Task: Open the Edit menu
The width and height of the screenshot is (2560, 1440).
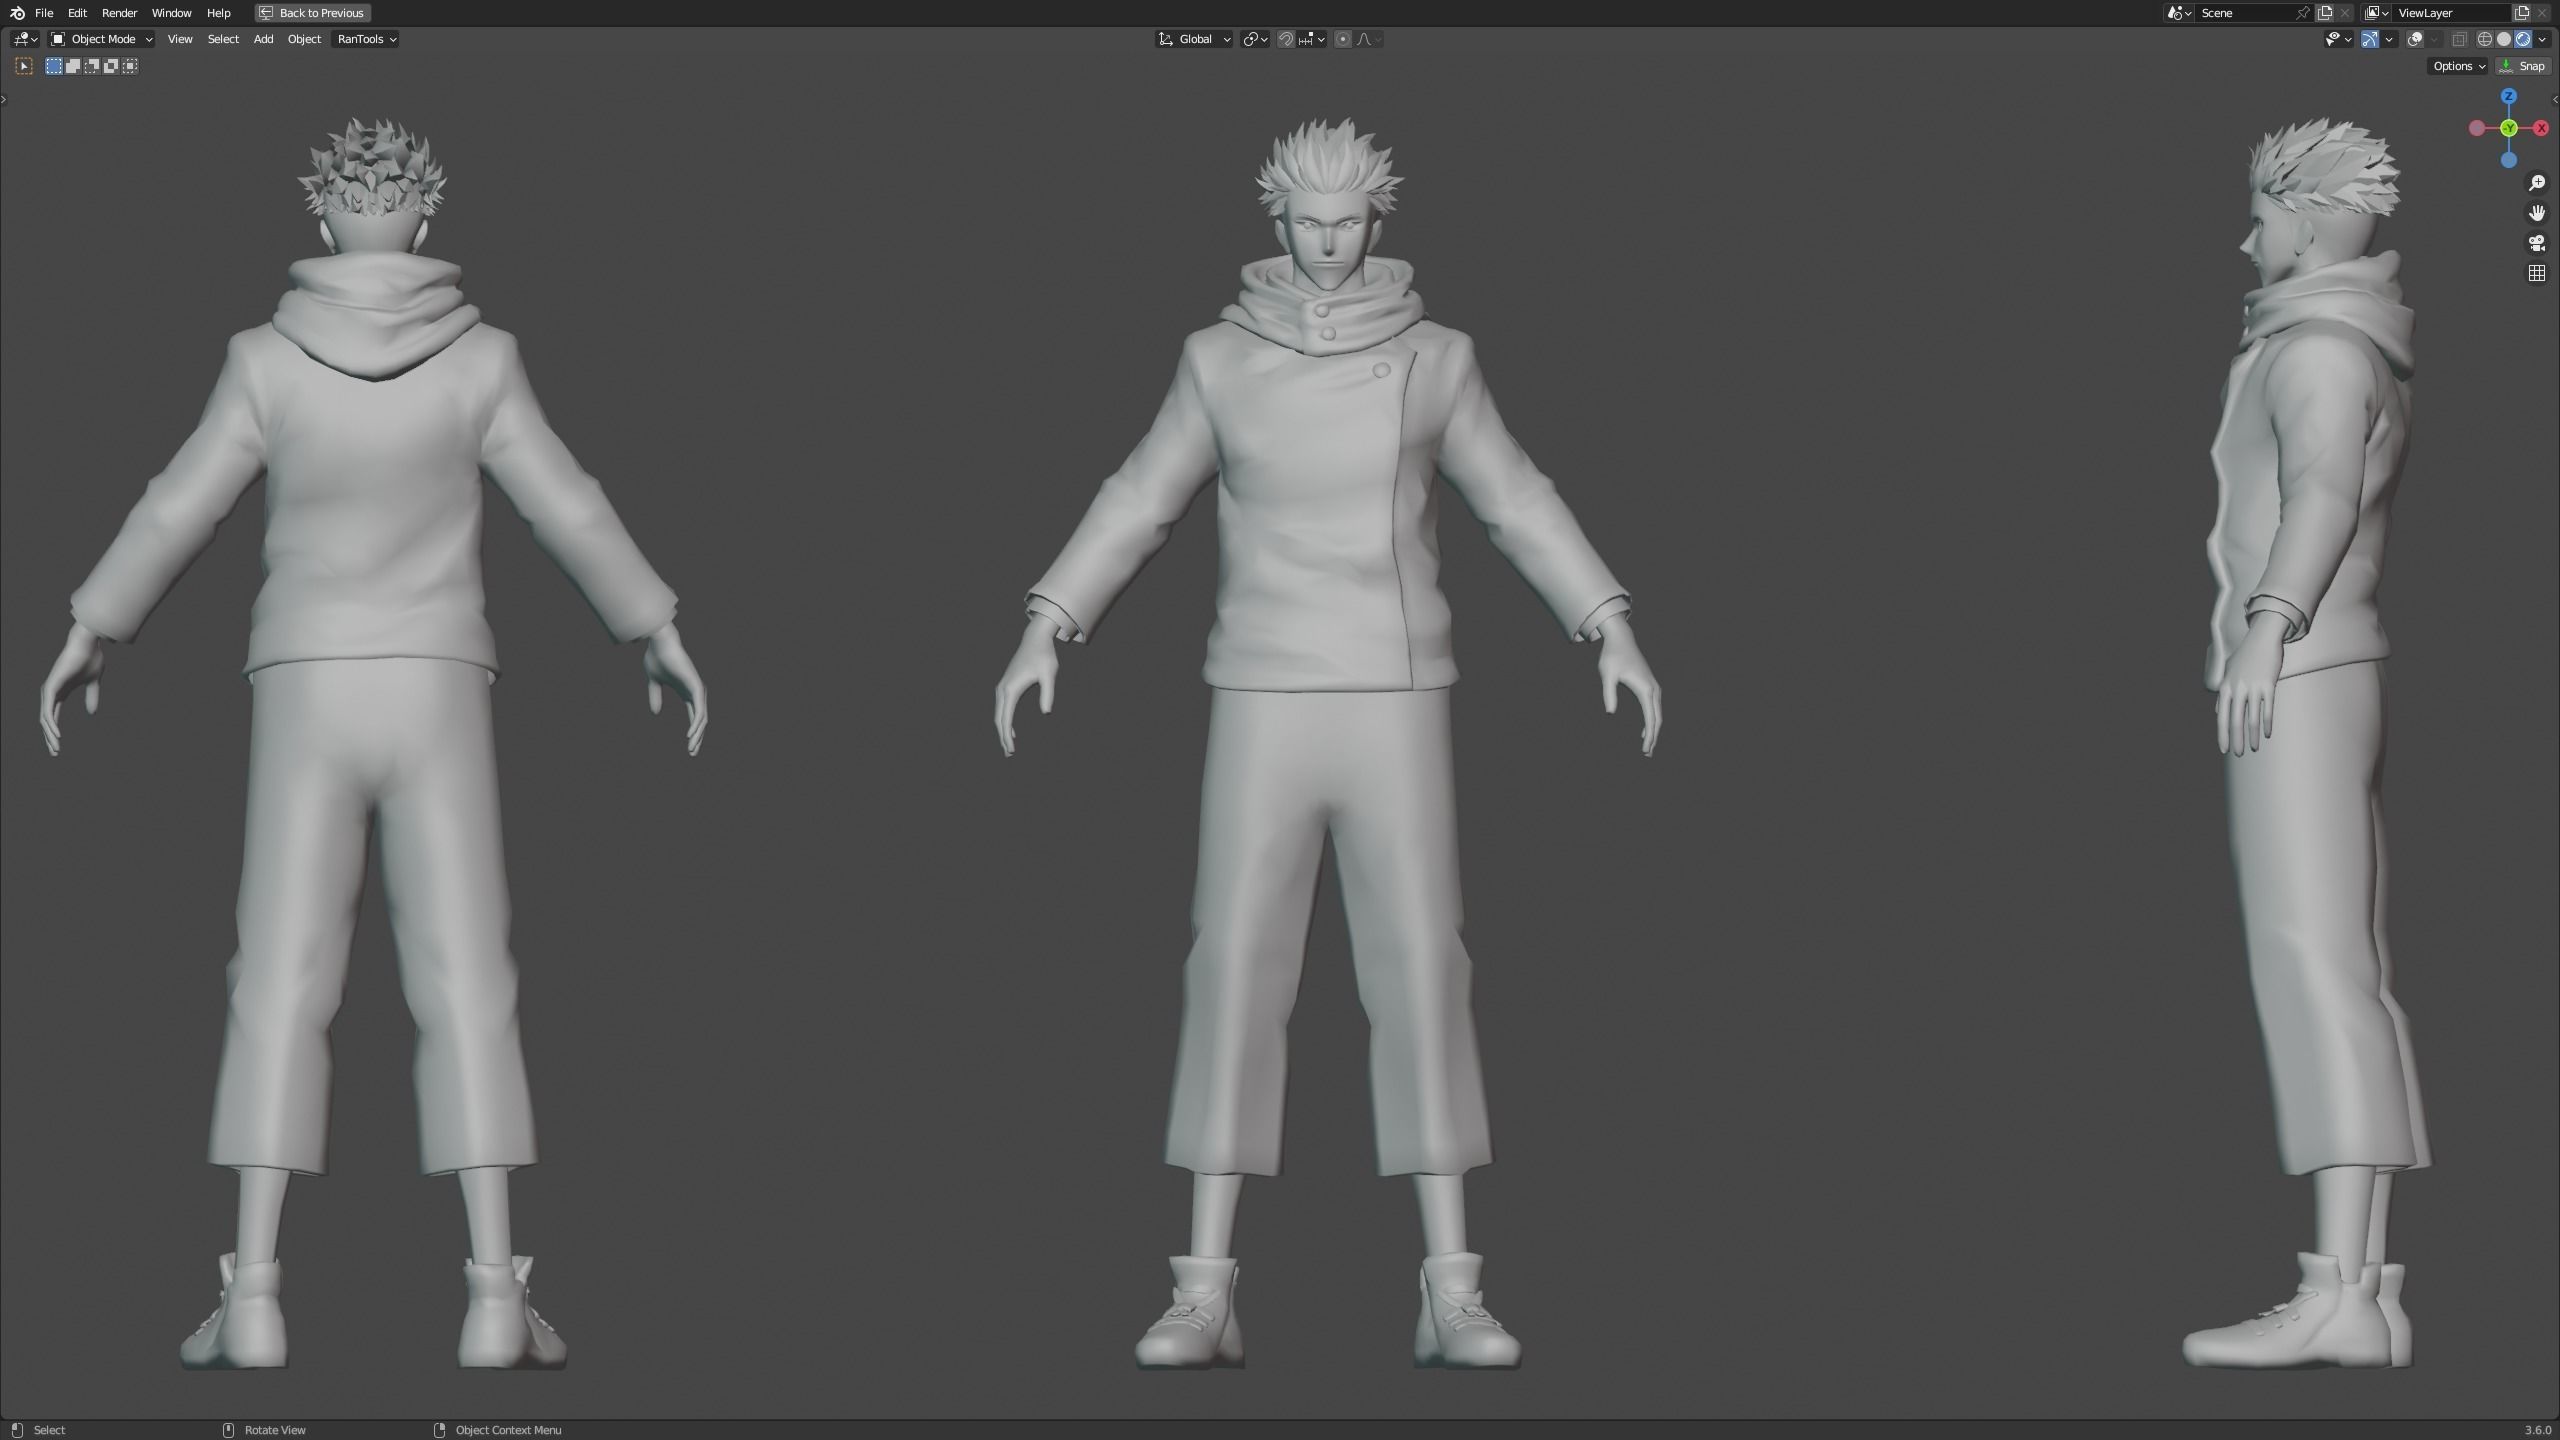Action: [x=77, y=13]
